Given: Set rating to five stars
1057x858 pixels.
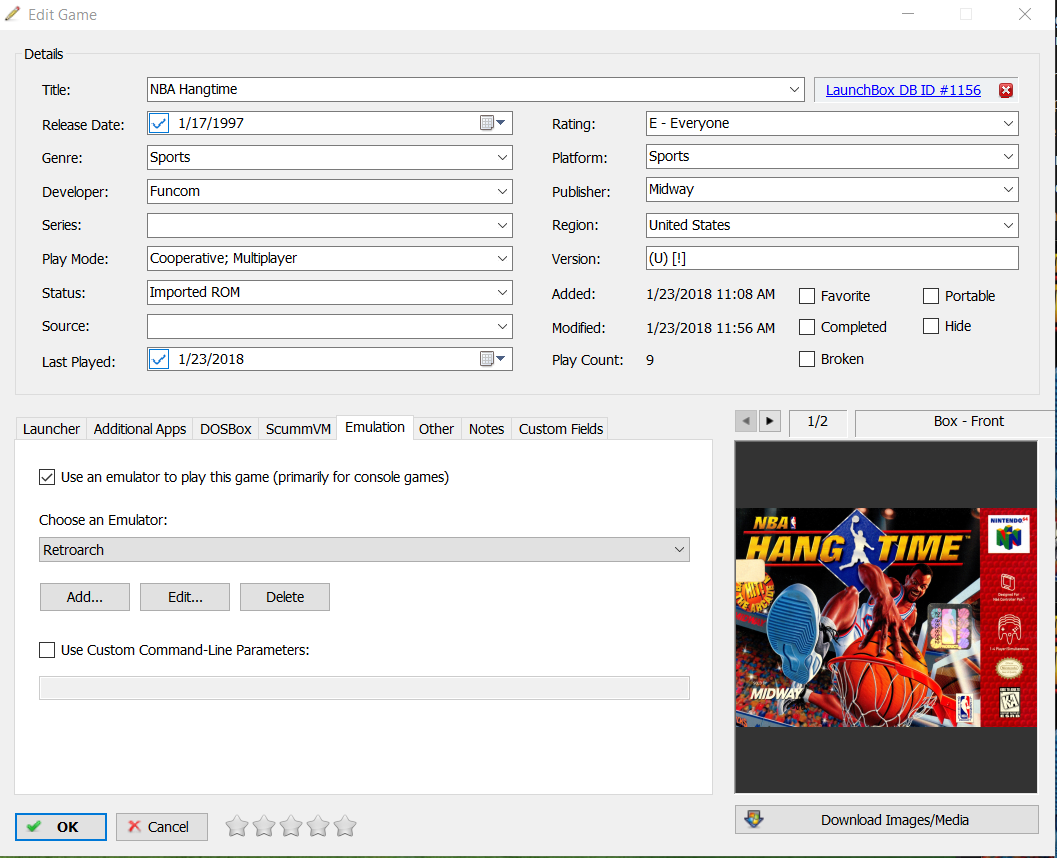Looking at the screenshot, I should pos(344,826).
